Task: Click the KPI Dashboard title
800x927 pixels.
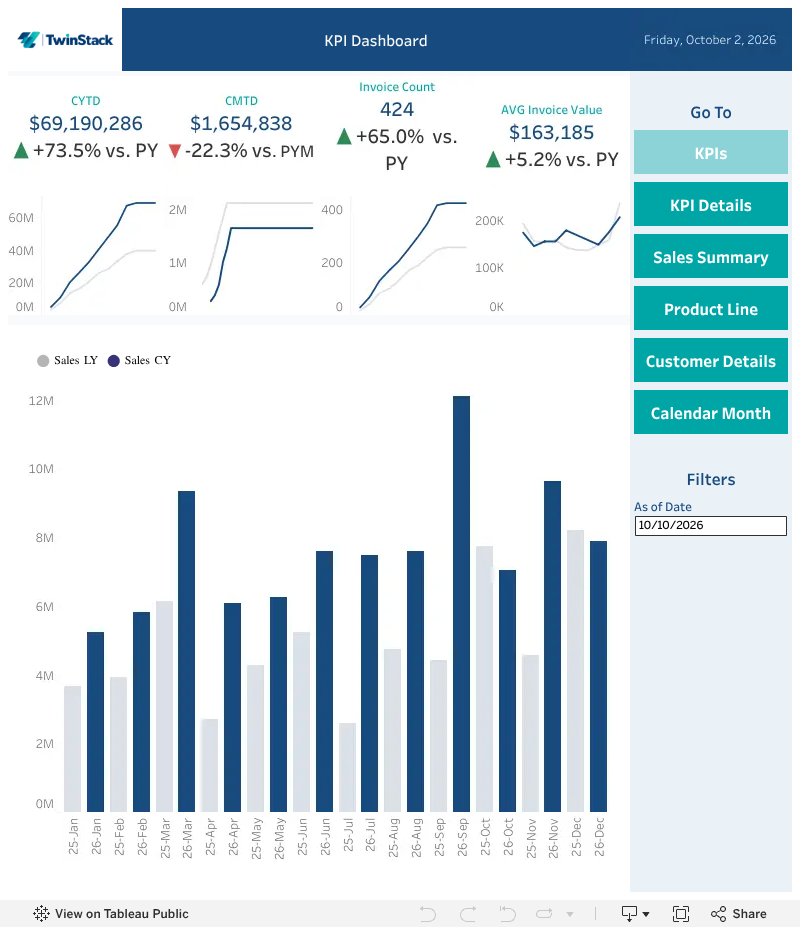Action: click(x=375, y=41)
